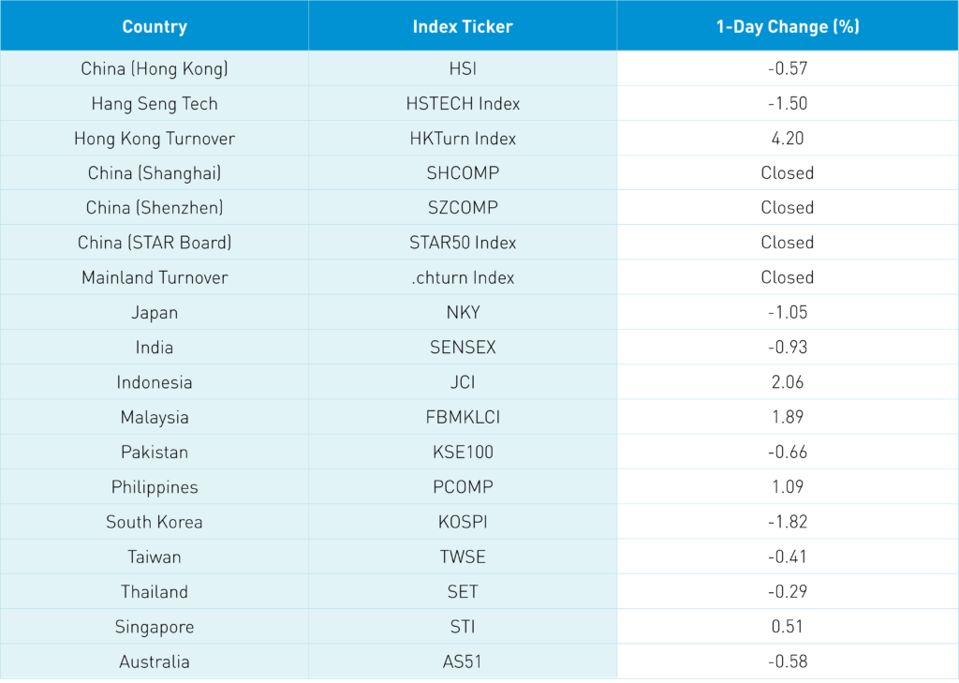Click the AS51 ticker cell
Image resolution: width=959 pixels, height=683 pixels.
(x=462, y=662)
